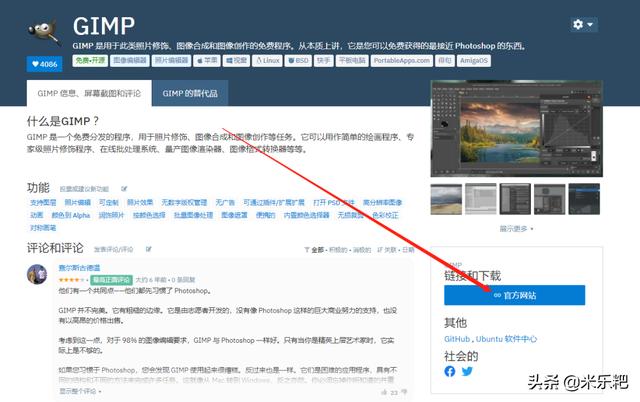The image size is (640, 402).
Task: Click the Windows platform tag
Action: click(x=236, y=60)
